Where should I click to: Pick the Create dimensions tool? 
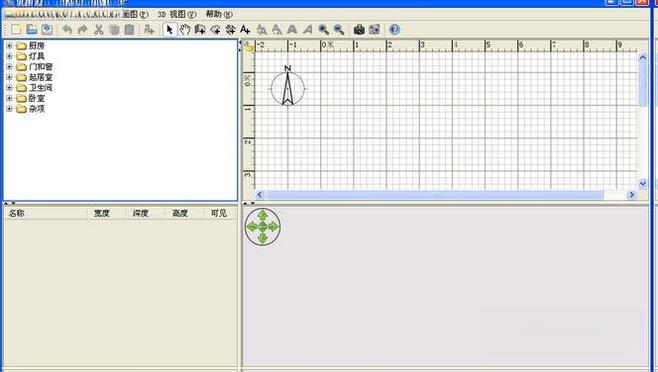(230, 29)
